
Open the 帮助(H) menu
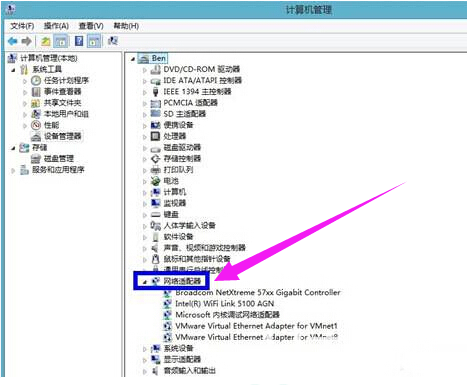coord(126,26)
